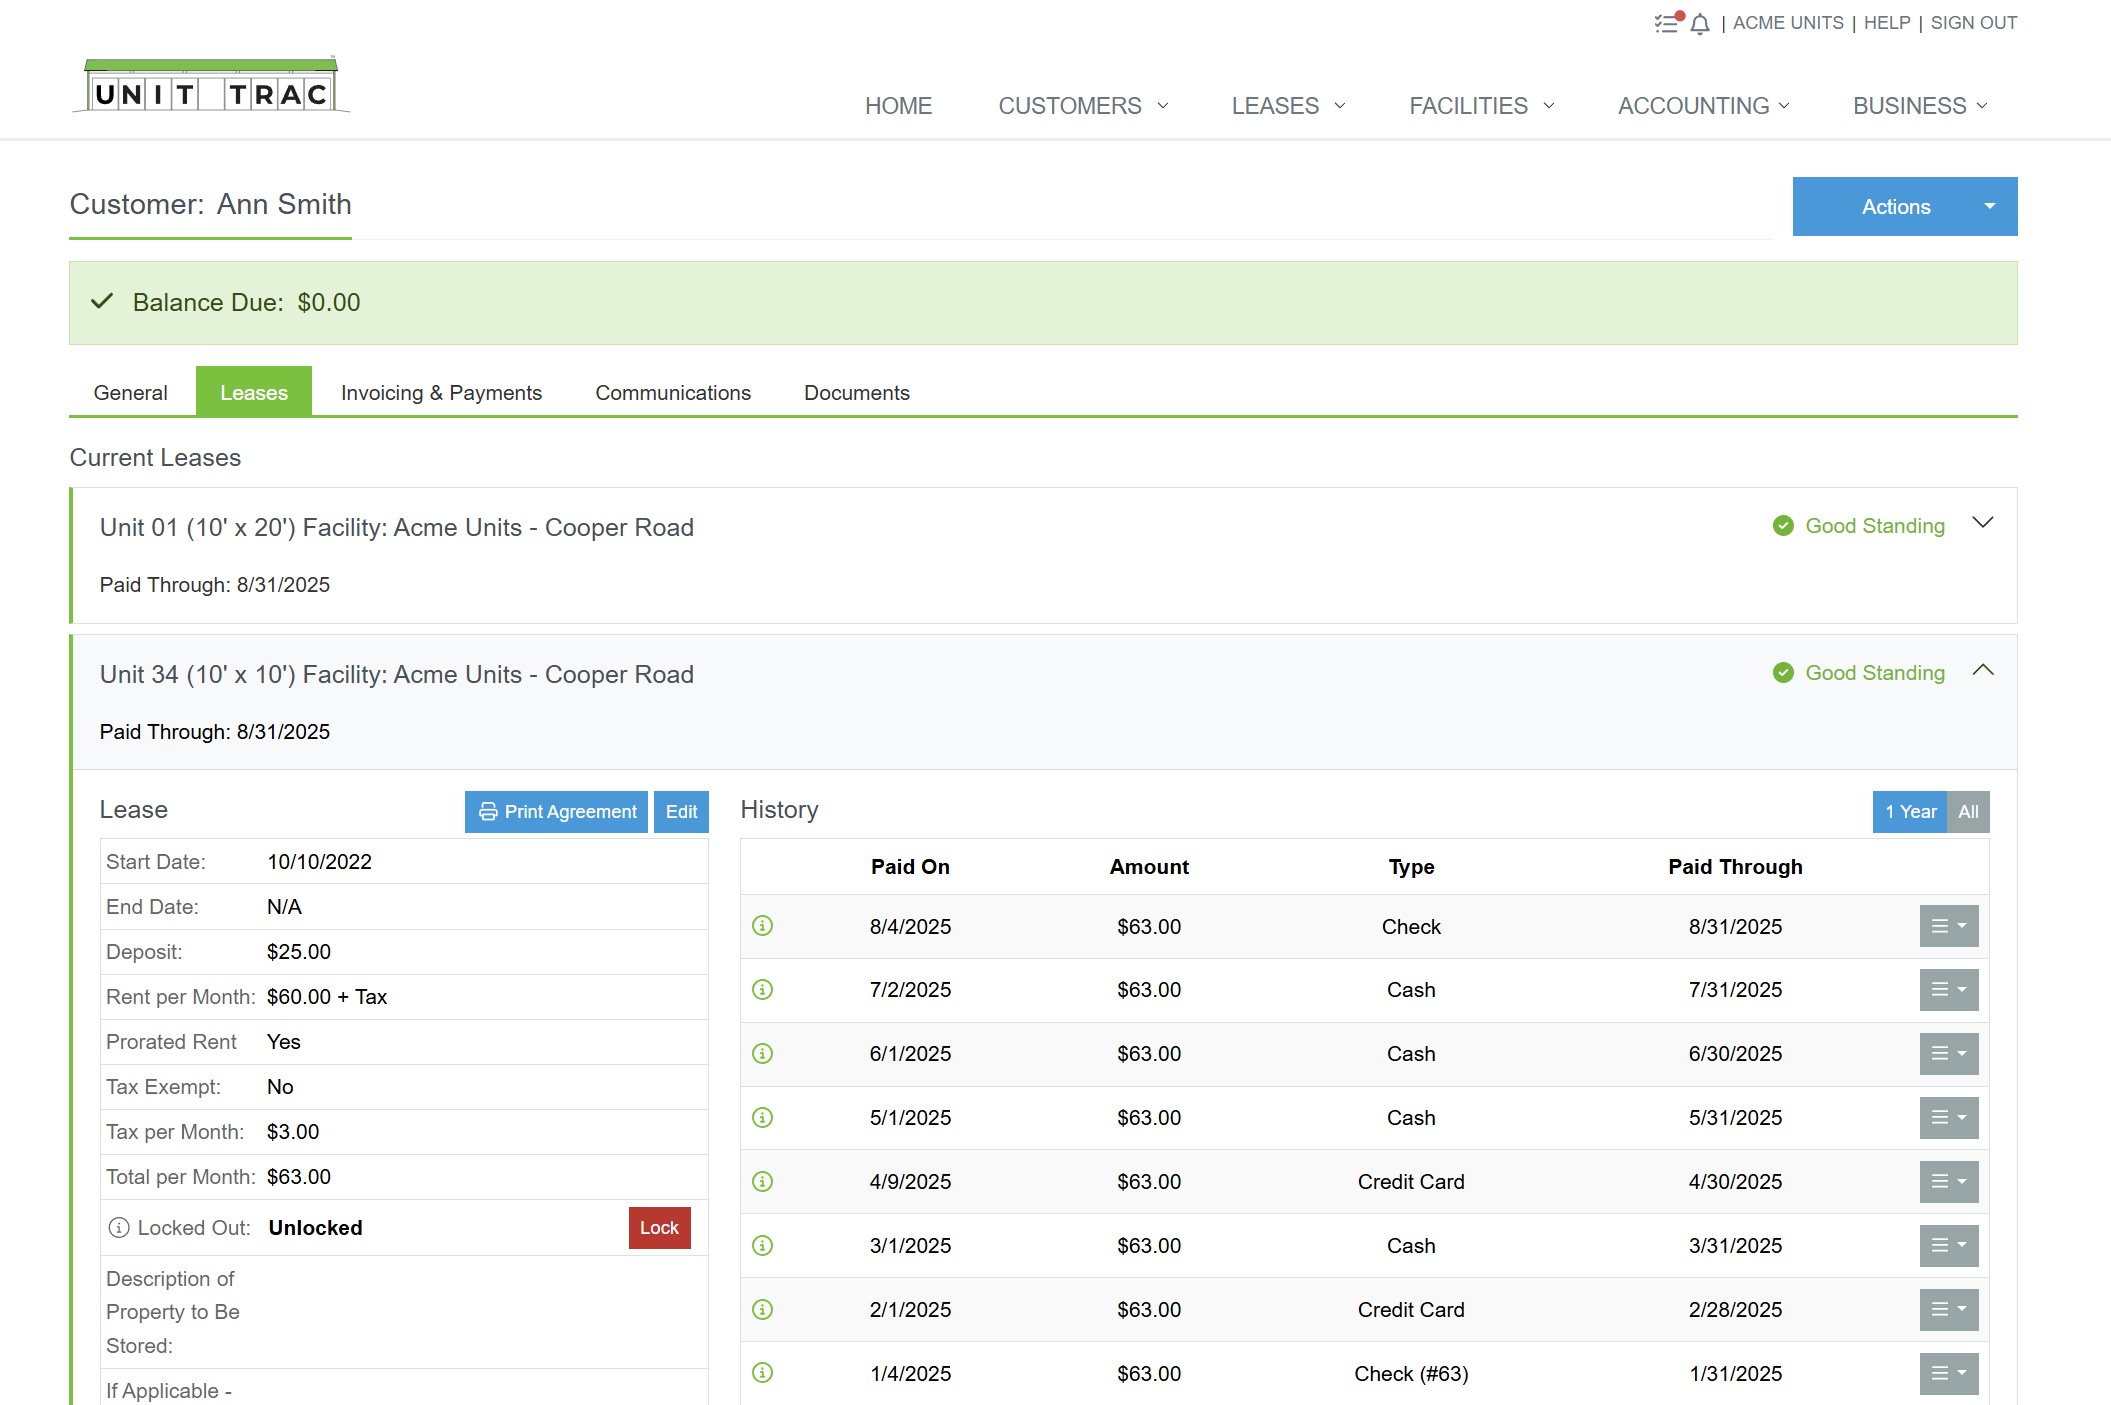This screenshot has width=2111, height=1405.
Task: Click info icon for 8/4/2025 payment
Action: 762,926
